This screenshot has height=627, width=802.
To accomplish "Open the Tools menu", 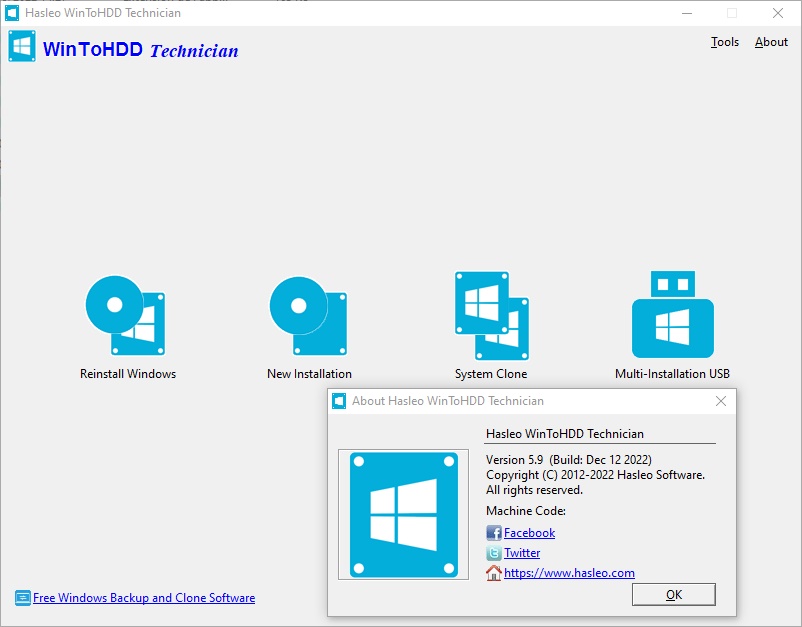I will pos(725,42).
